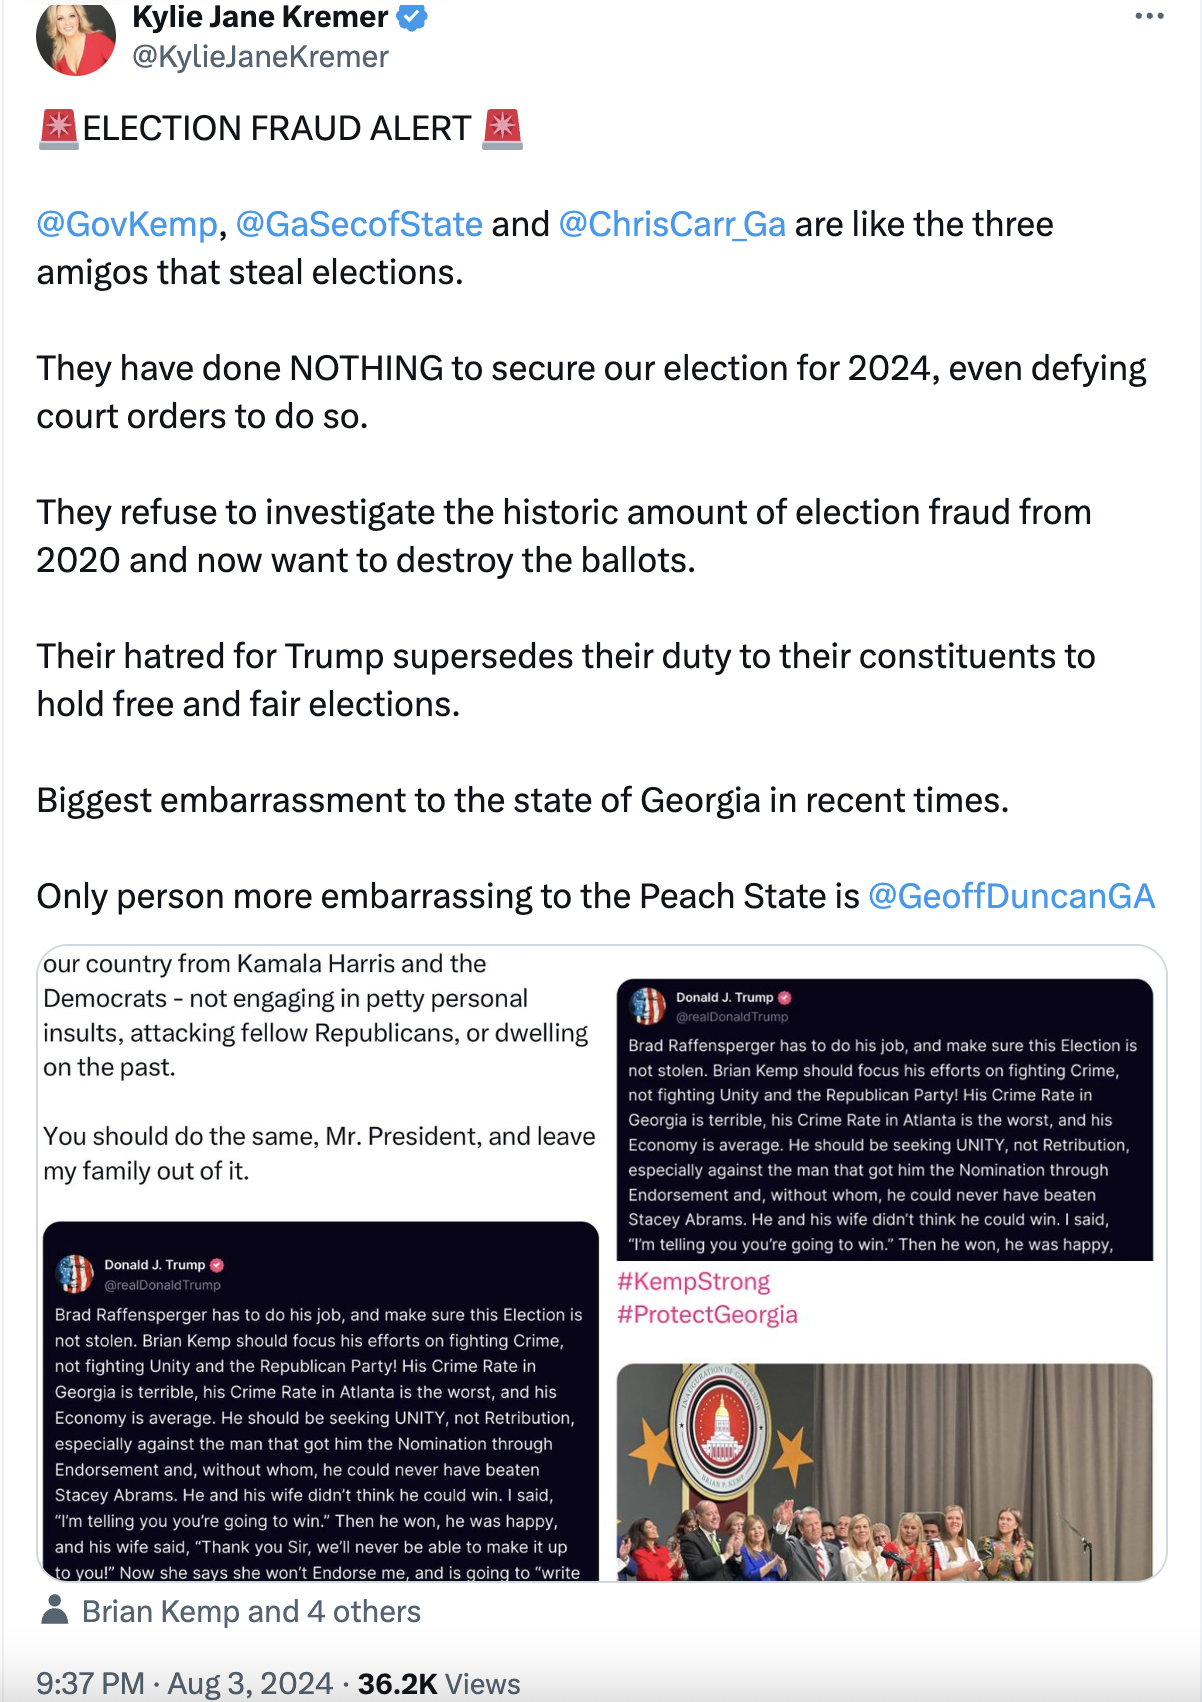Open the @GovKemp mention
The image size is (1202, 1702).
(126, 224)
